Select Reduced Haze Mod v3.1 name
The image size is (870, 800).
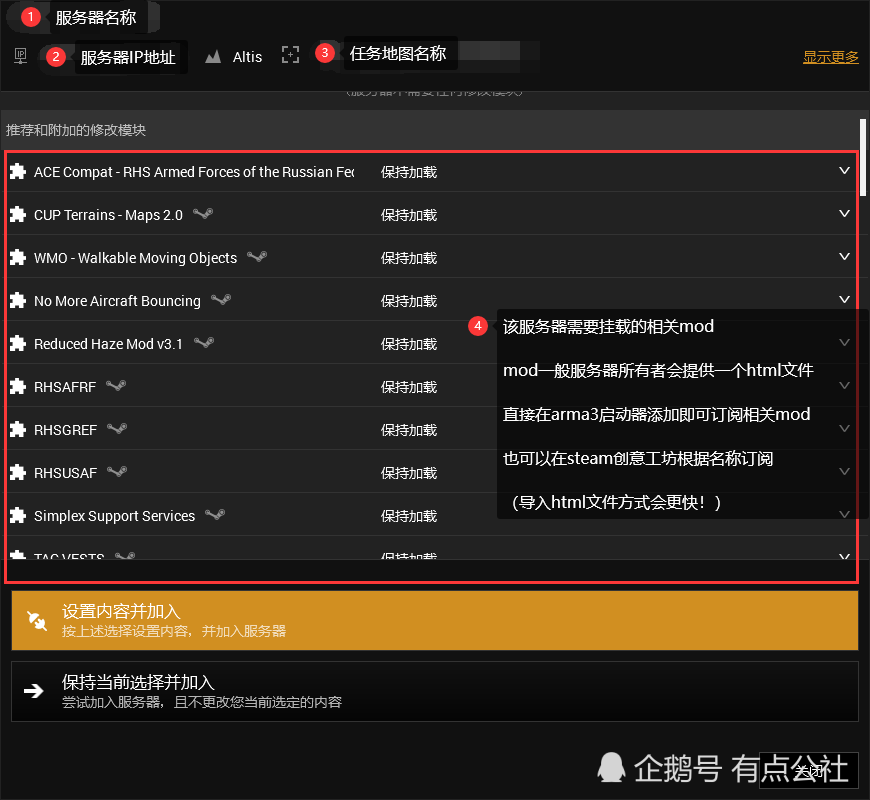pyautogui.click(x=108, y=344)
